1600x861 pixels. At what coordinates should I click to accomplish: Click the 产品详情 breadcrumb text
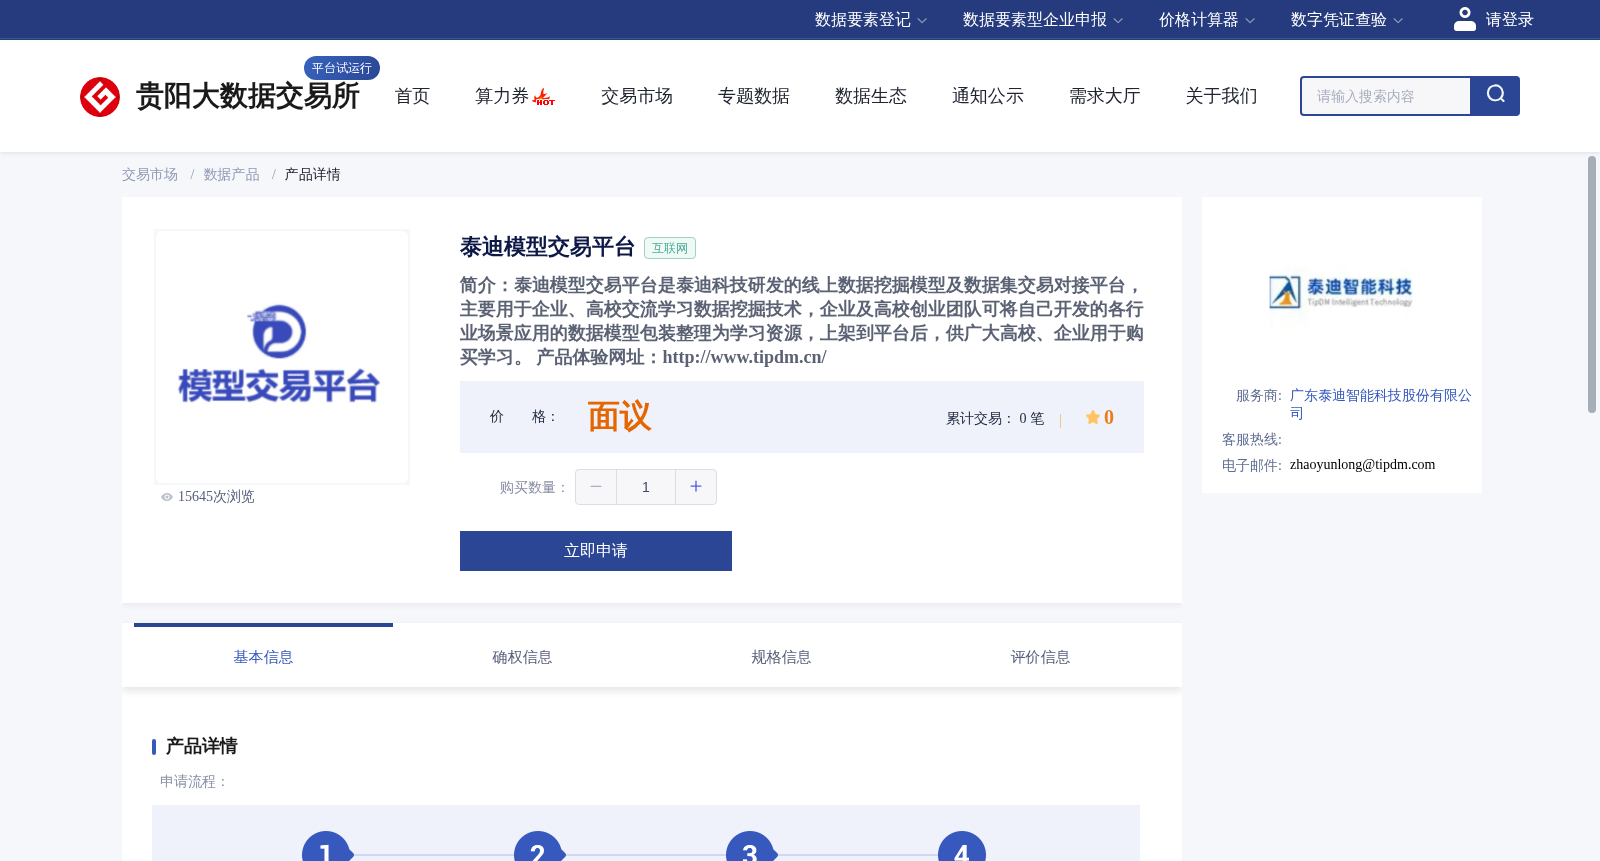[x=312, y=175]
